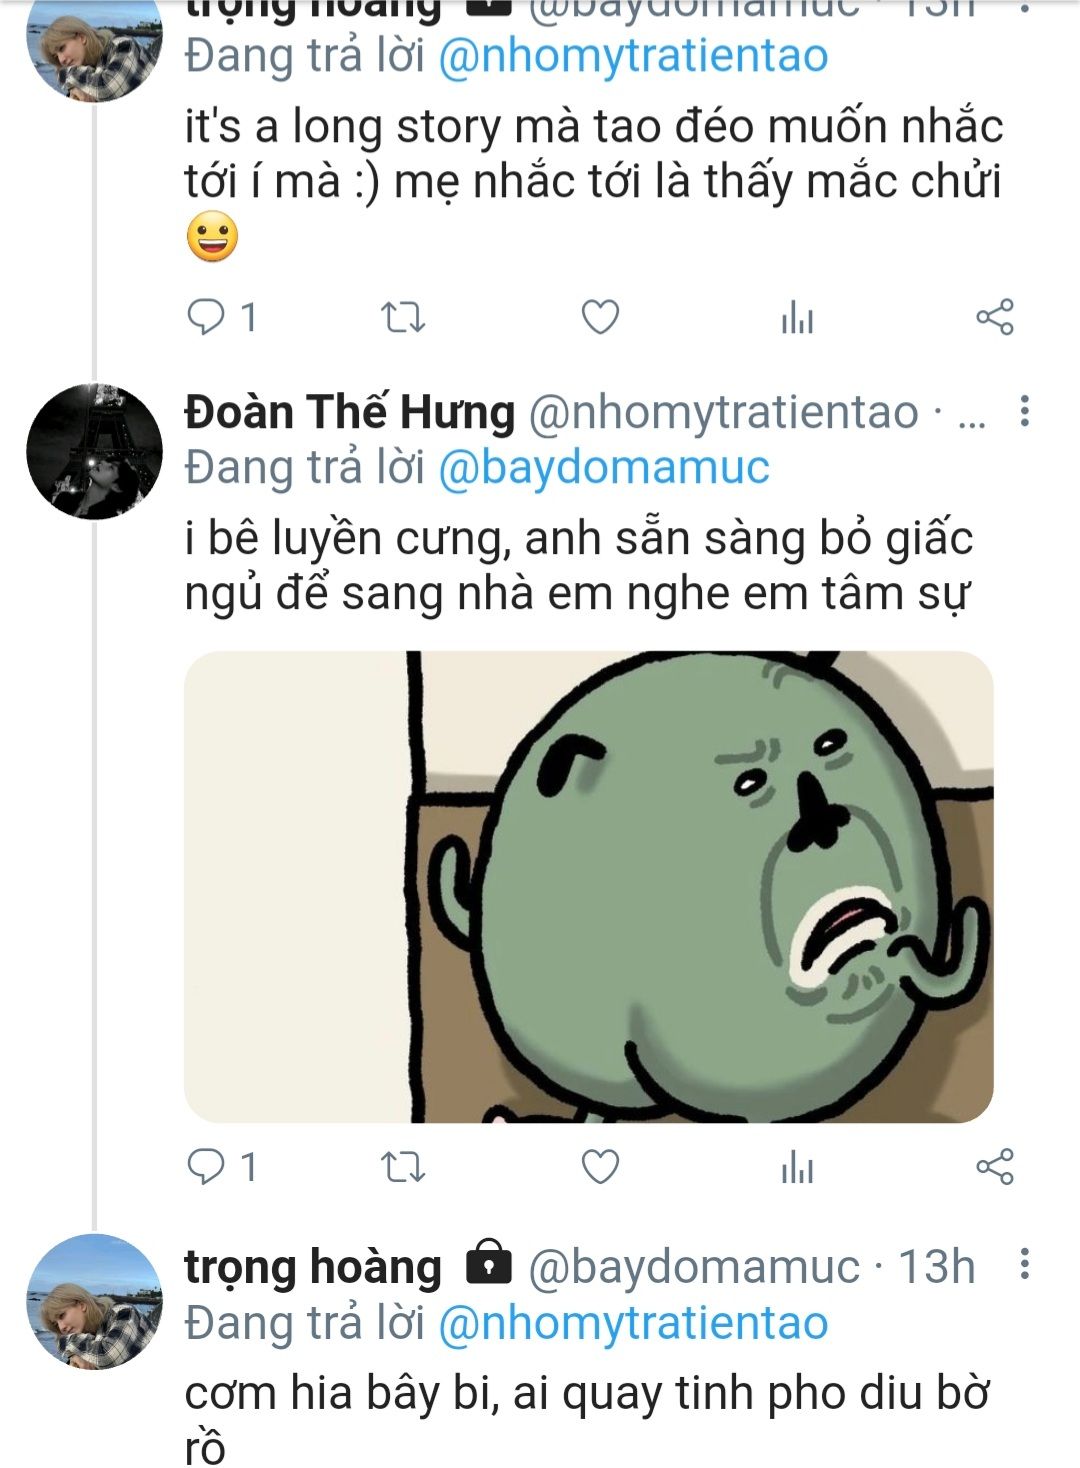The width and height of the screenshot is (1080, 1468).
Task: View analytics for Đoàn Thế Hưng's tweet
Action: point(797,1166)
